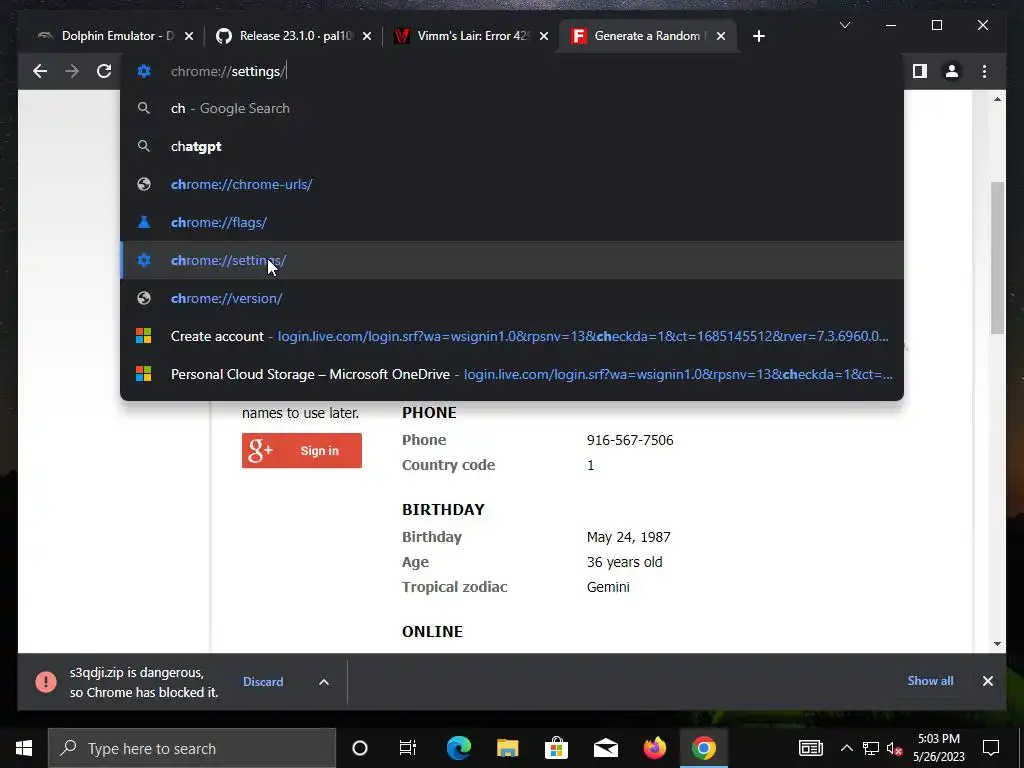Close the Release 23.1.0 tab
The image size is (1024, 768).
click(367, 36)
